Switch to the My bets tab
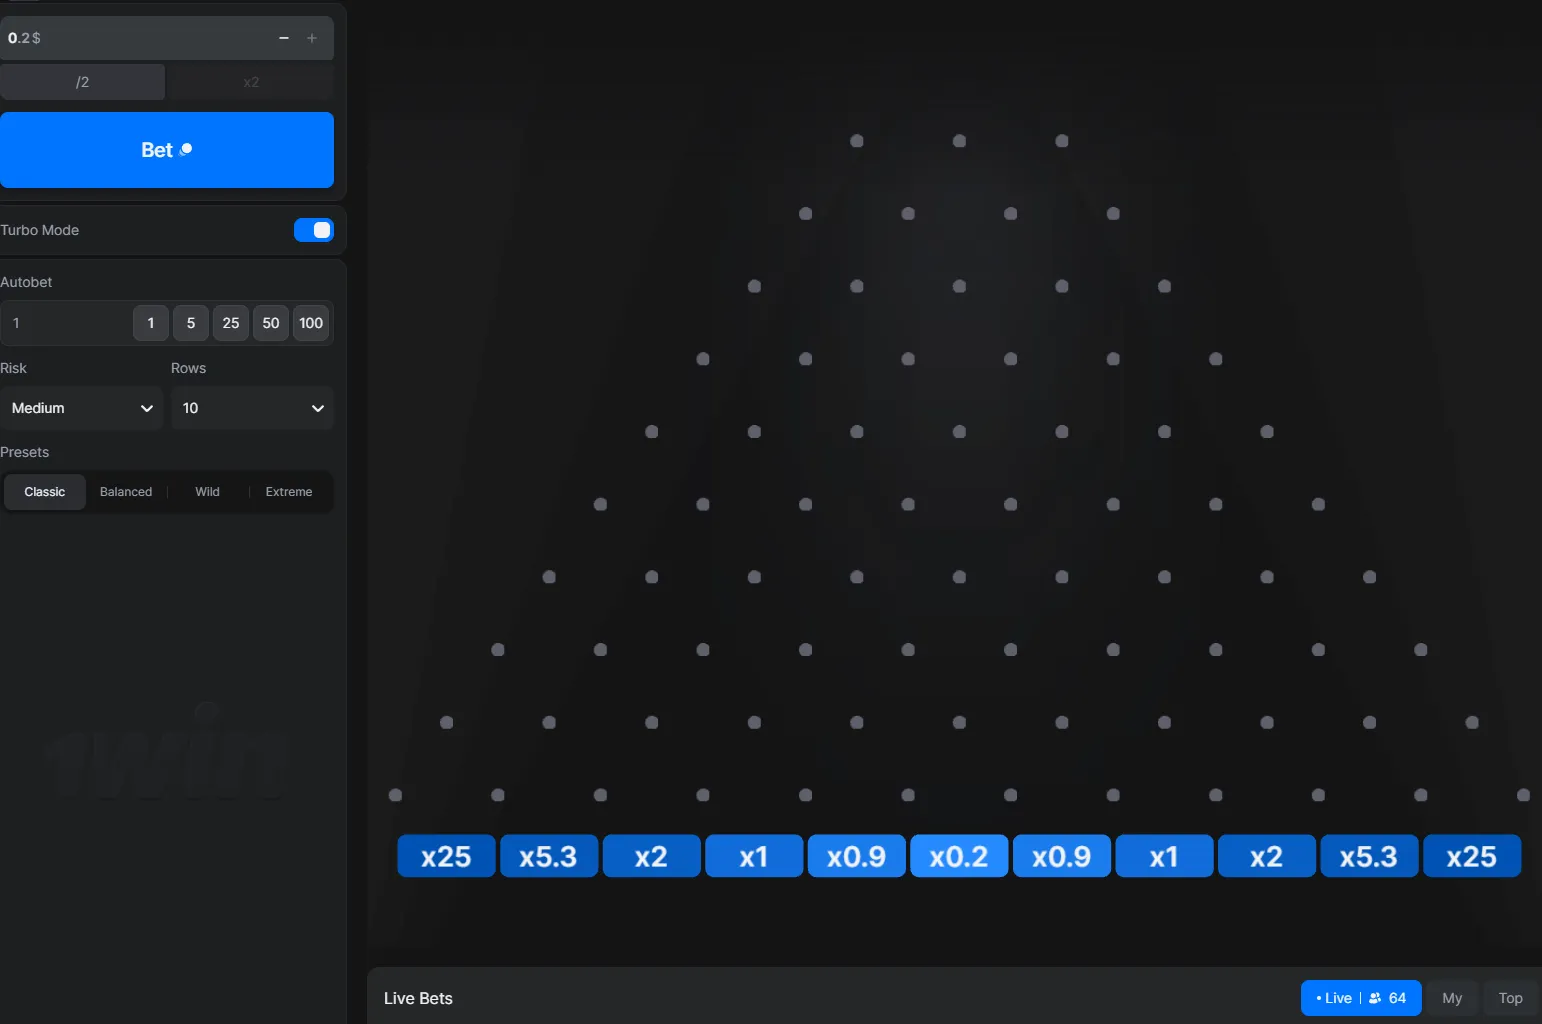 (x=1452, y=998)
